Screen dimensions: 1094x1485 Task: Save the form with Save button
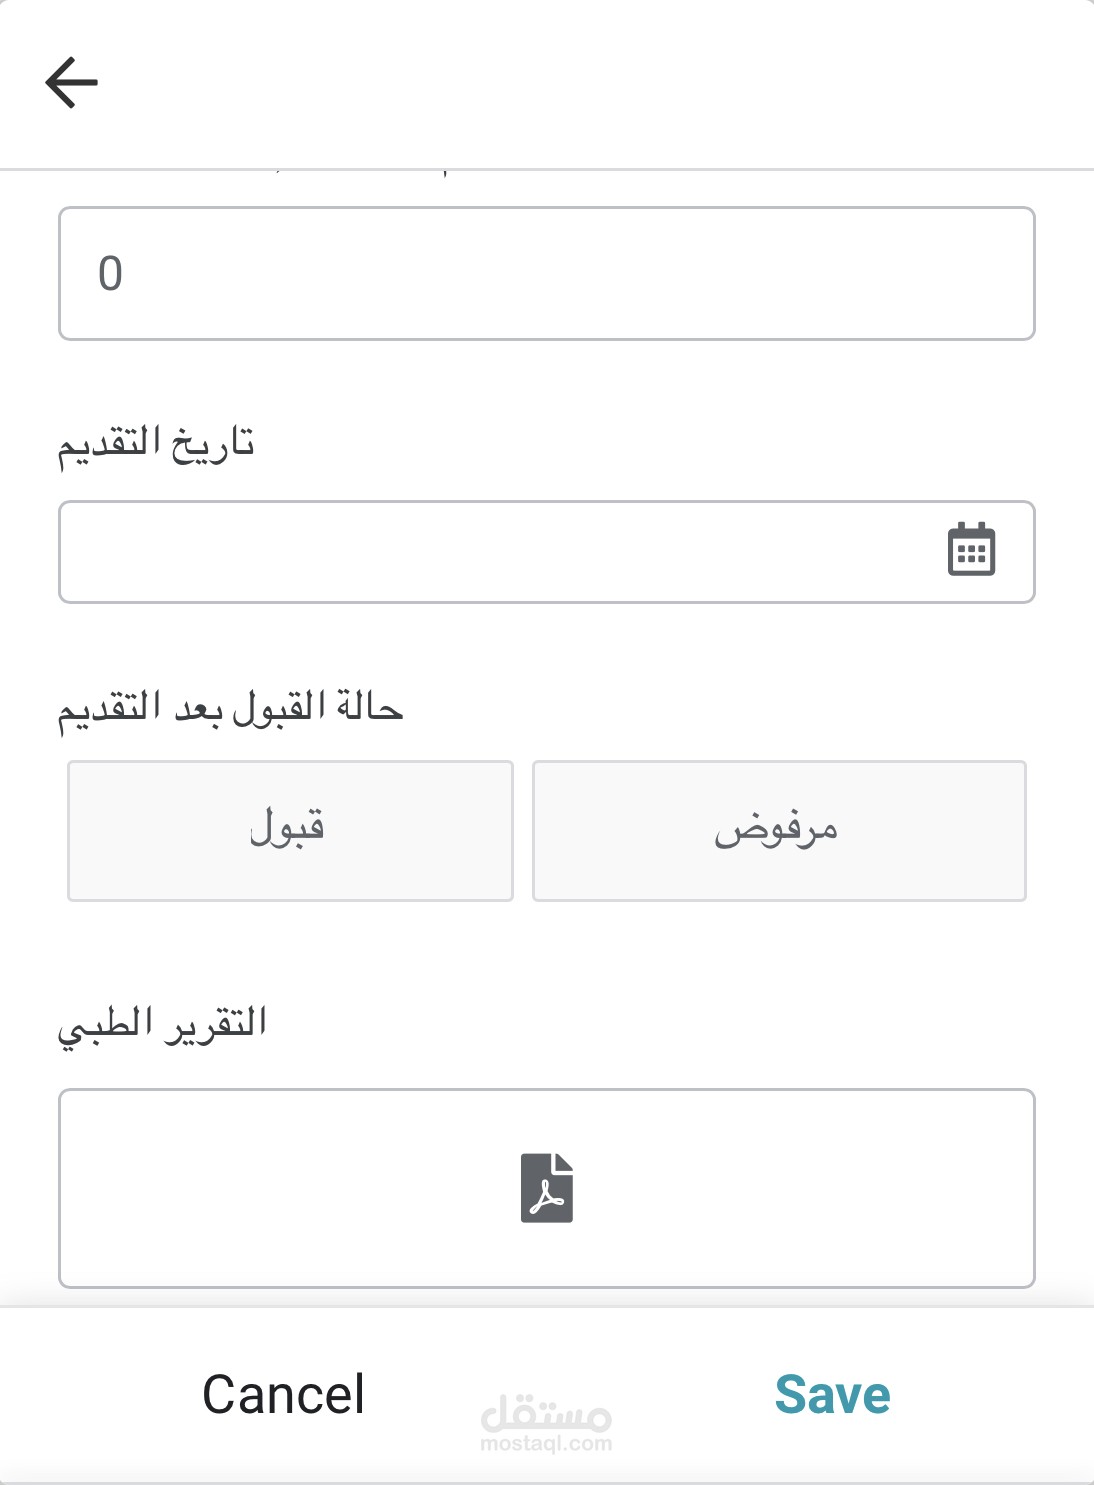(832, 1394)
